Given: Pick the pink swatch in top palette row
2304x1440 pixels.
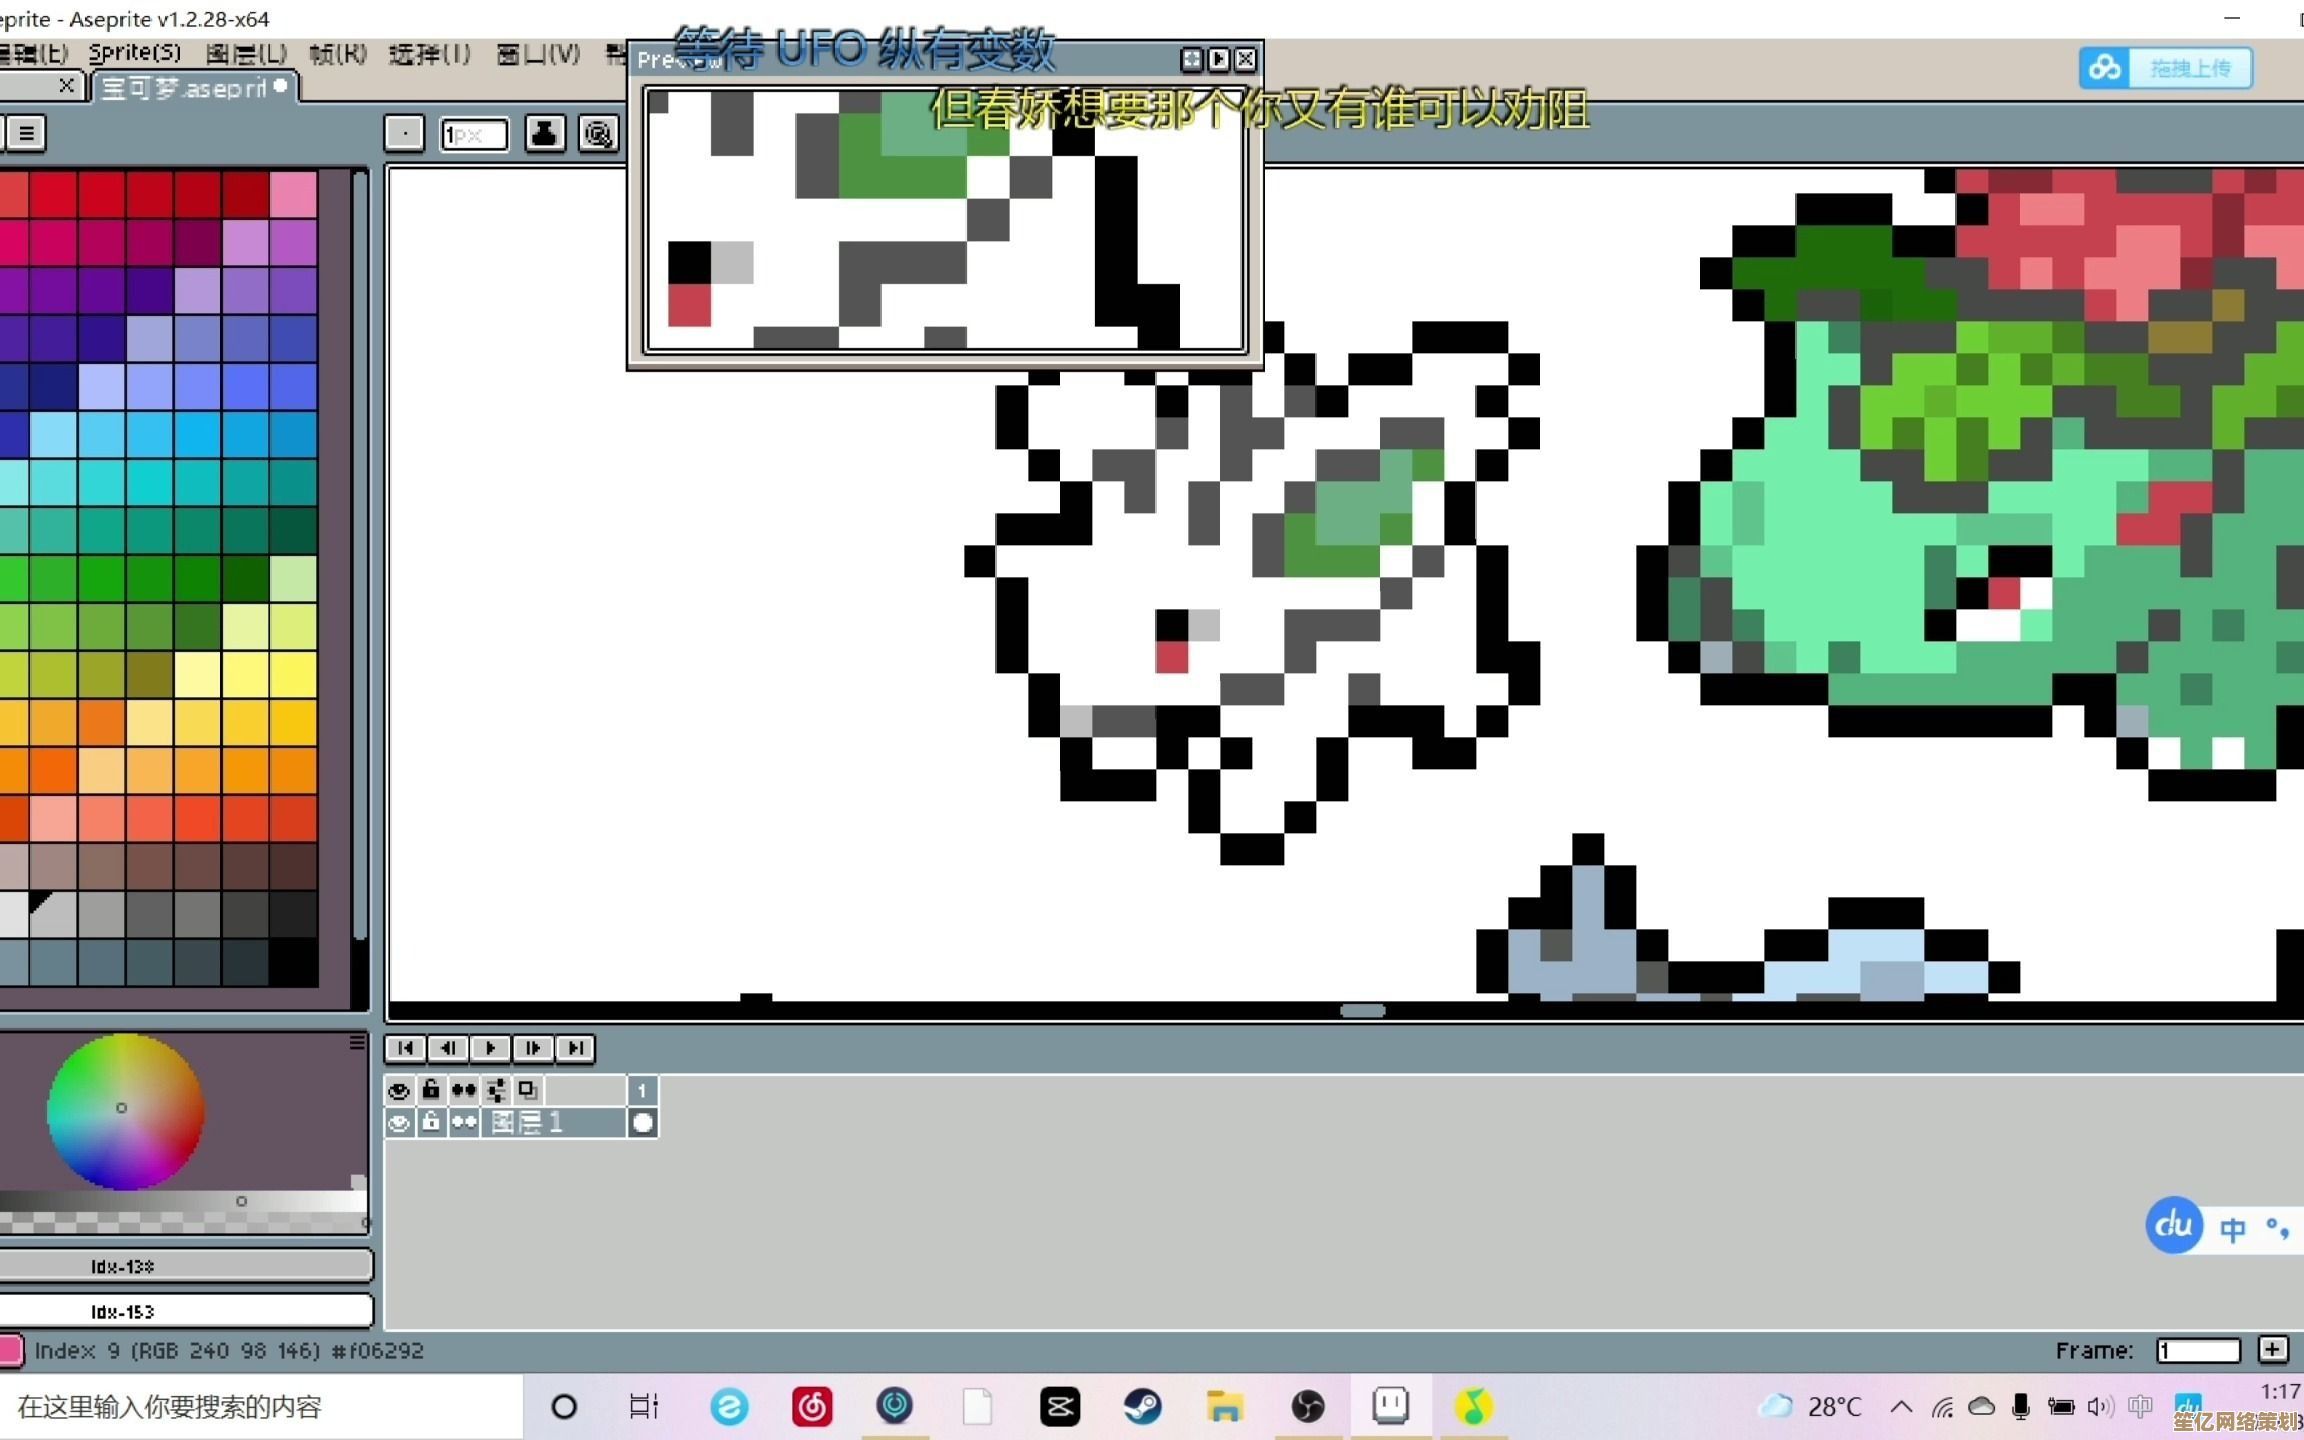Looking at the screenshot, I should [293, 194].
